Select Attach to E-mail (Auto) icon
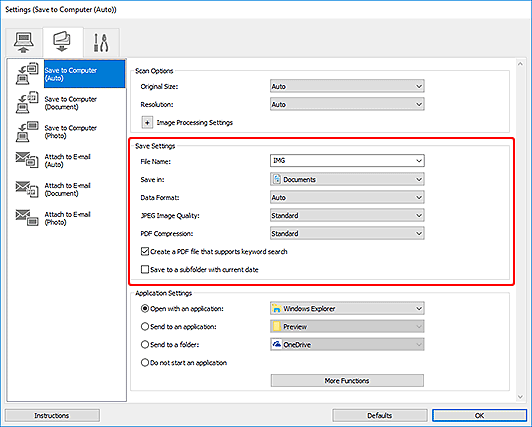This screenshot has height=427, width=532. click(x=27, y=160)
